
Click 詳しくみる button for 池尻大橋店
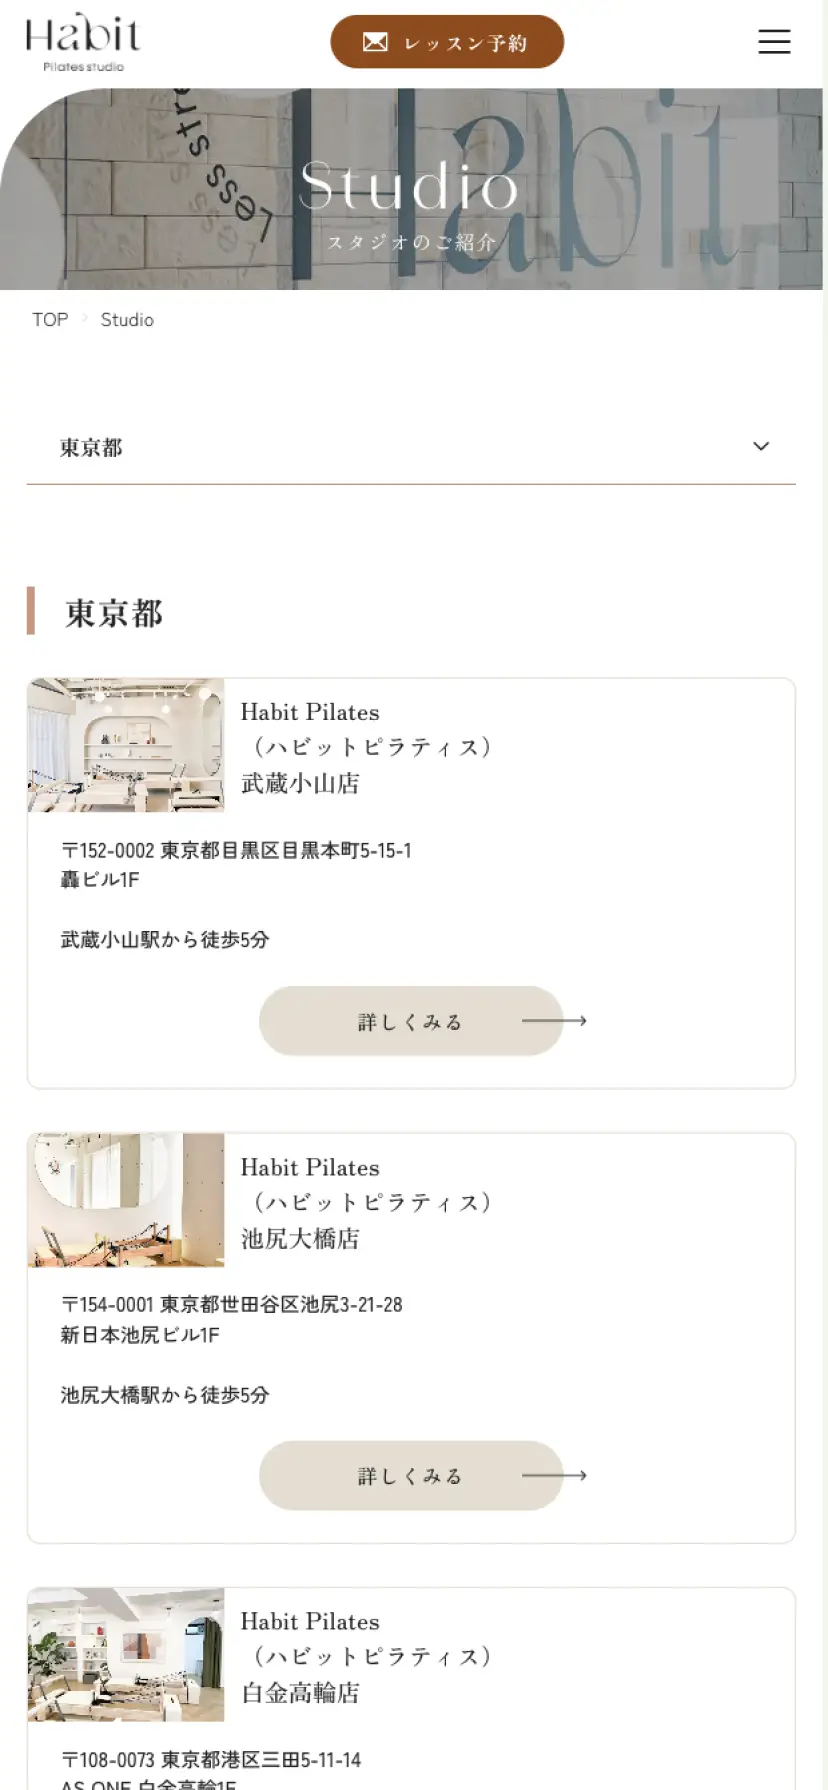coord(410,1476)
